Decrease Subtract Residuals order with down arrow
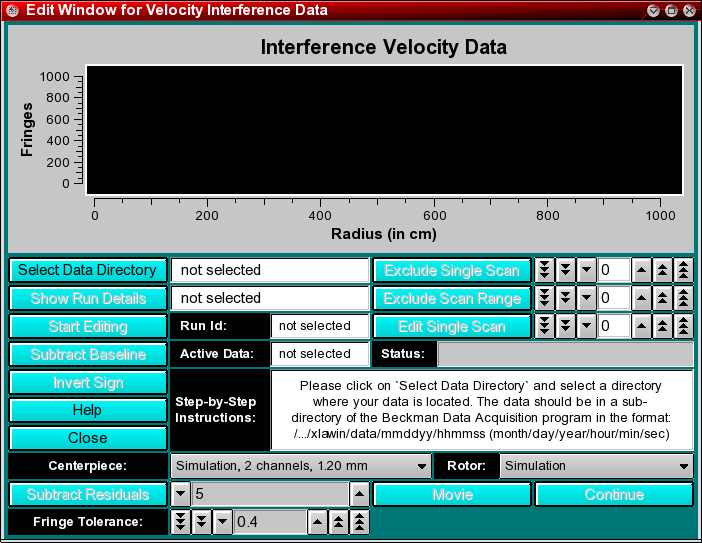702x543 pixels. pyautogui.click(x=180, y=494)
